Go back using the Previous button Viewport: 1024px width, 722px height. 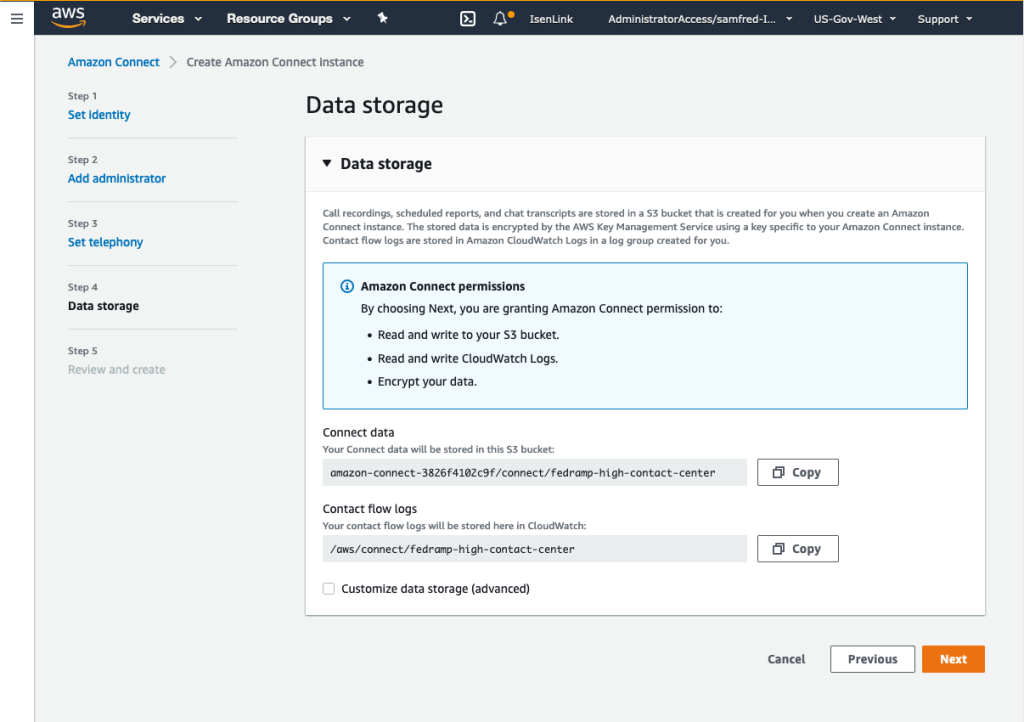click(872, 659)
